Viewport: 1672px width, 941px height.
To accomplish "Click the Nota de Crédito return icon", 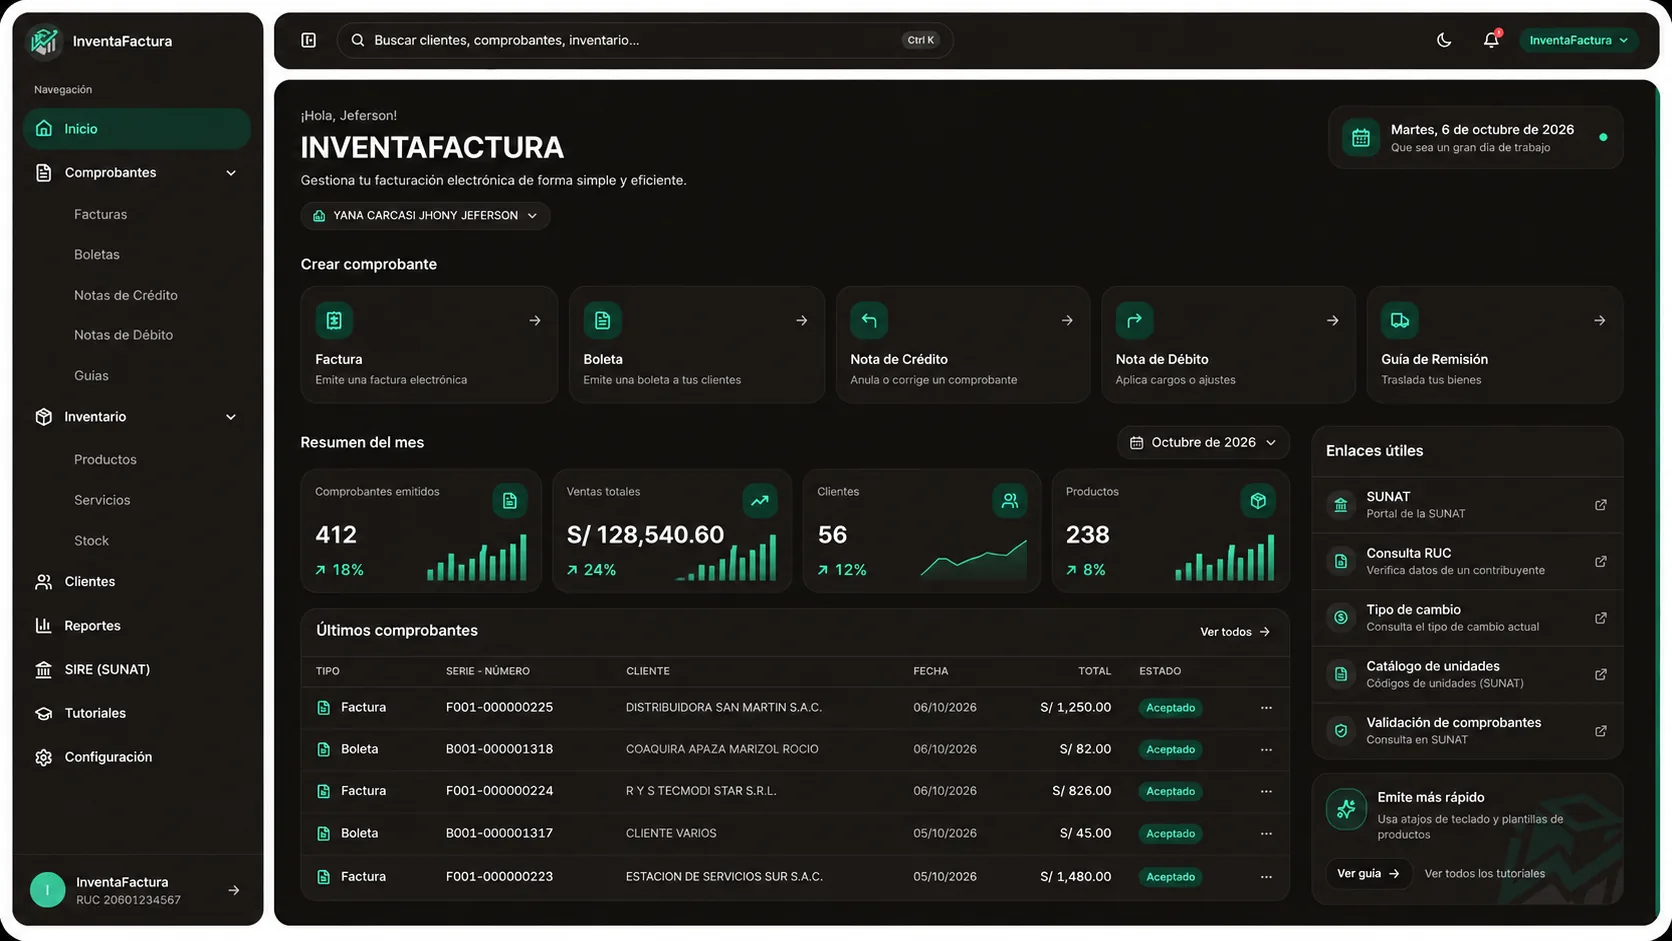I will (869, 321).
